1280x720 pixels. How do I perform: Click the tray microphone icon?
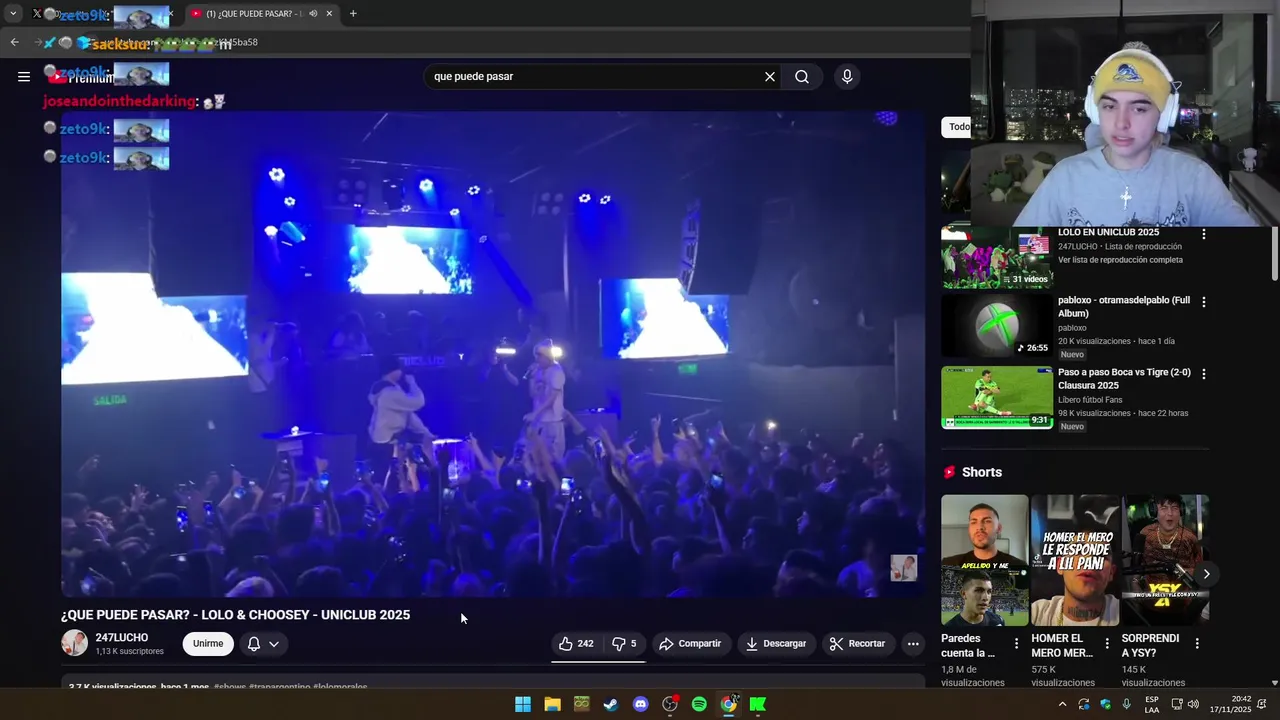(1127, 704)
